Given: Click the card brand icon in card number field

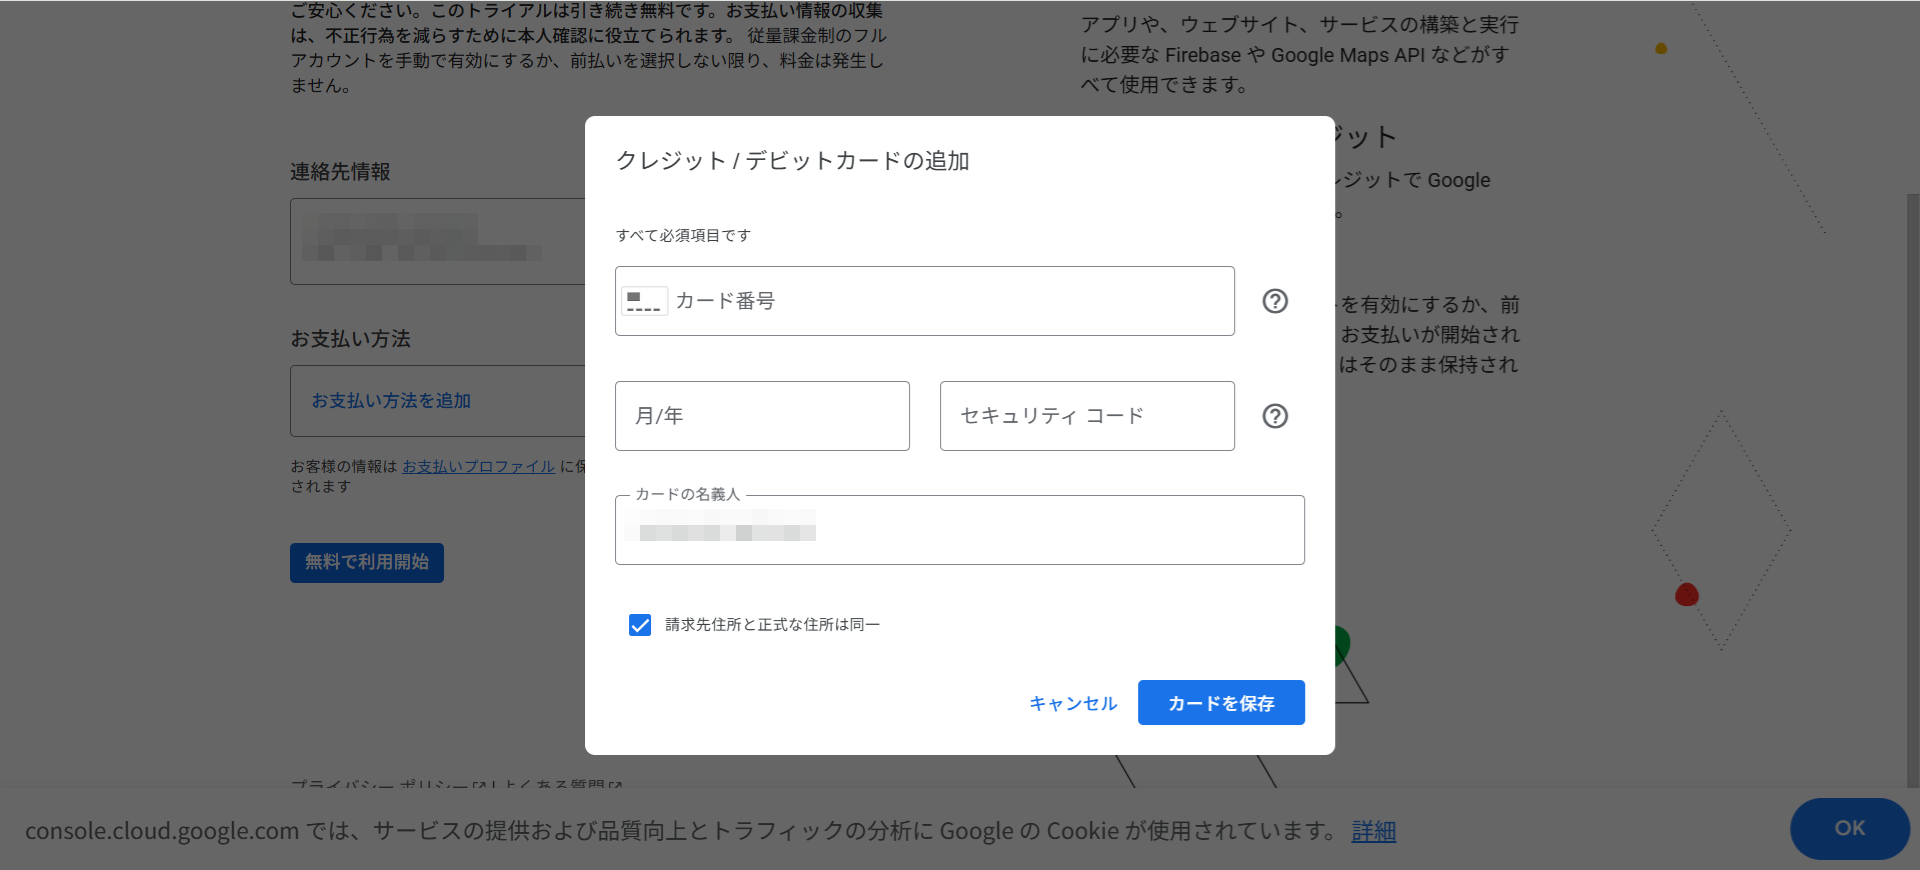Looking at the screenshot, I should [643, 301].
